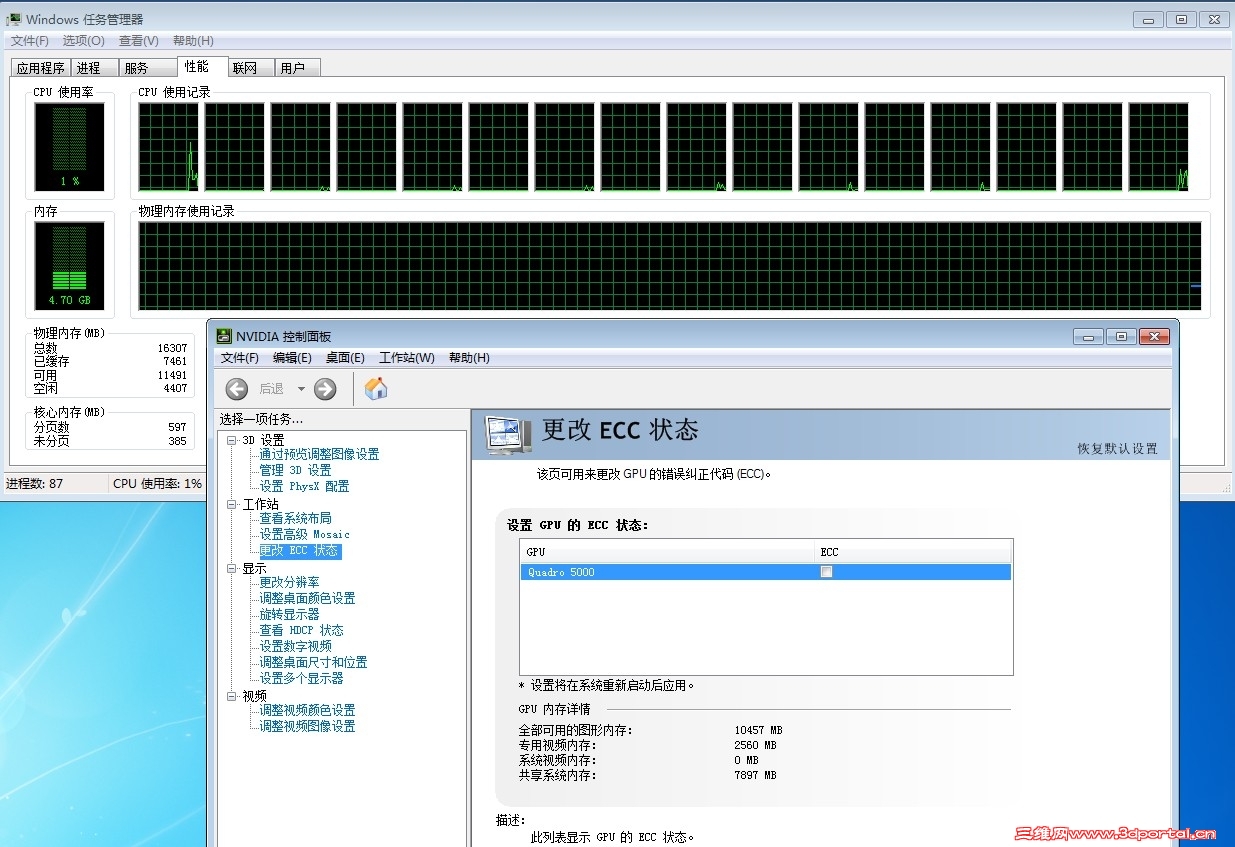
Task: Click 总数 value 16307
Action: point(172,348)
